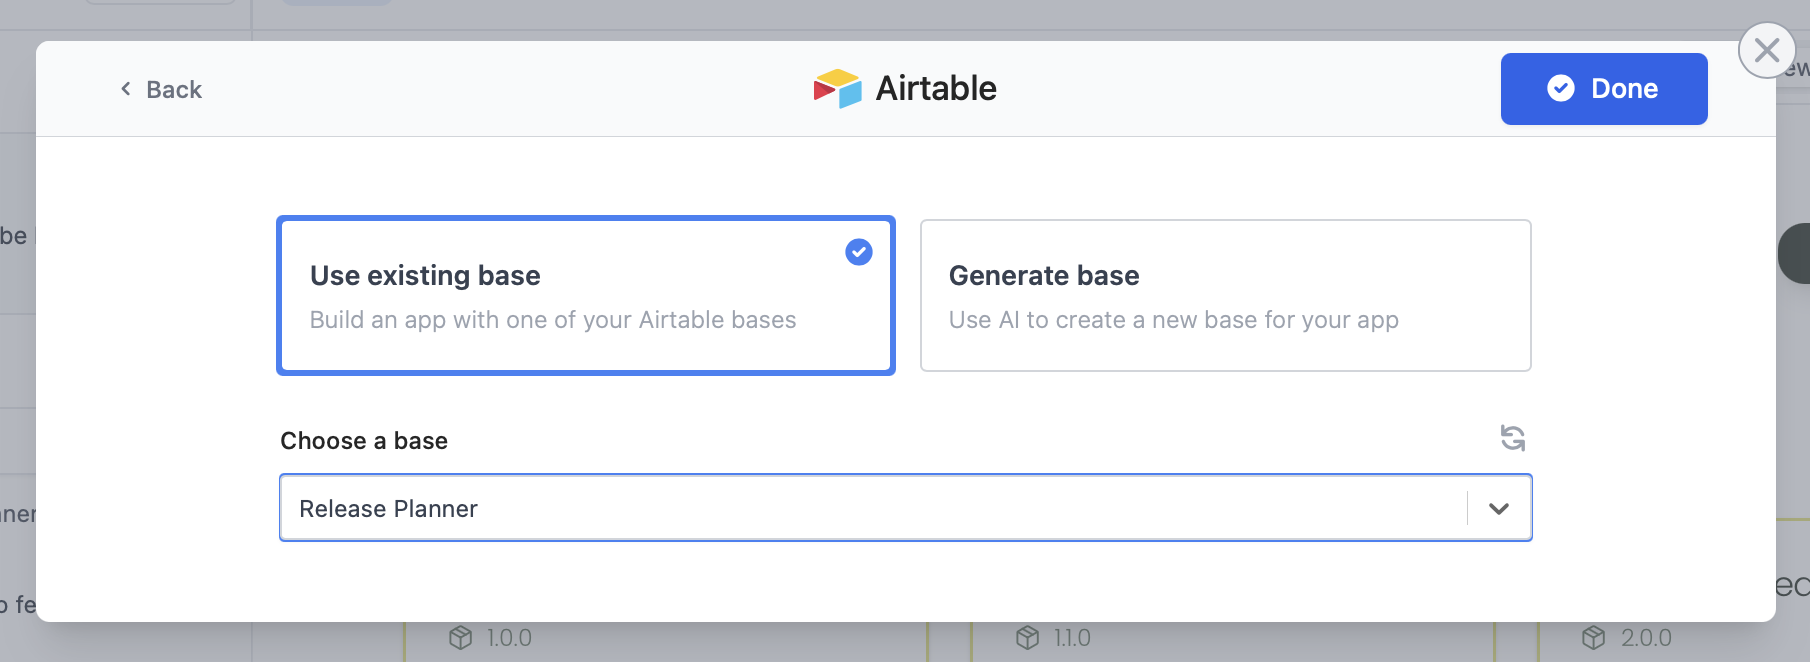Confirm with the Done button
1810x662 pixels.
(x=1604, y=89)
